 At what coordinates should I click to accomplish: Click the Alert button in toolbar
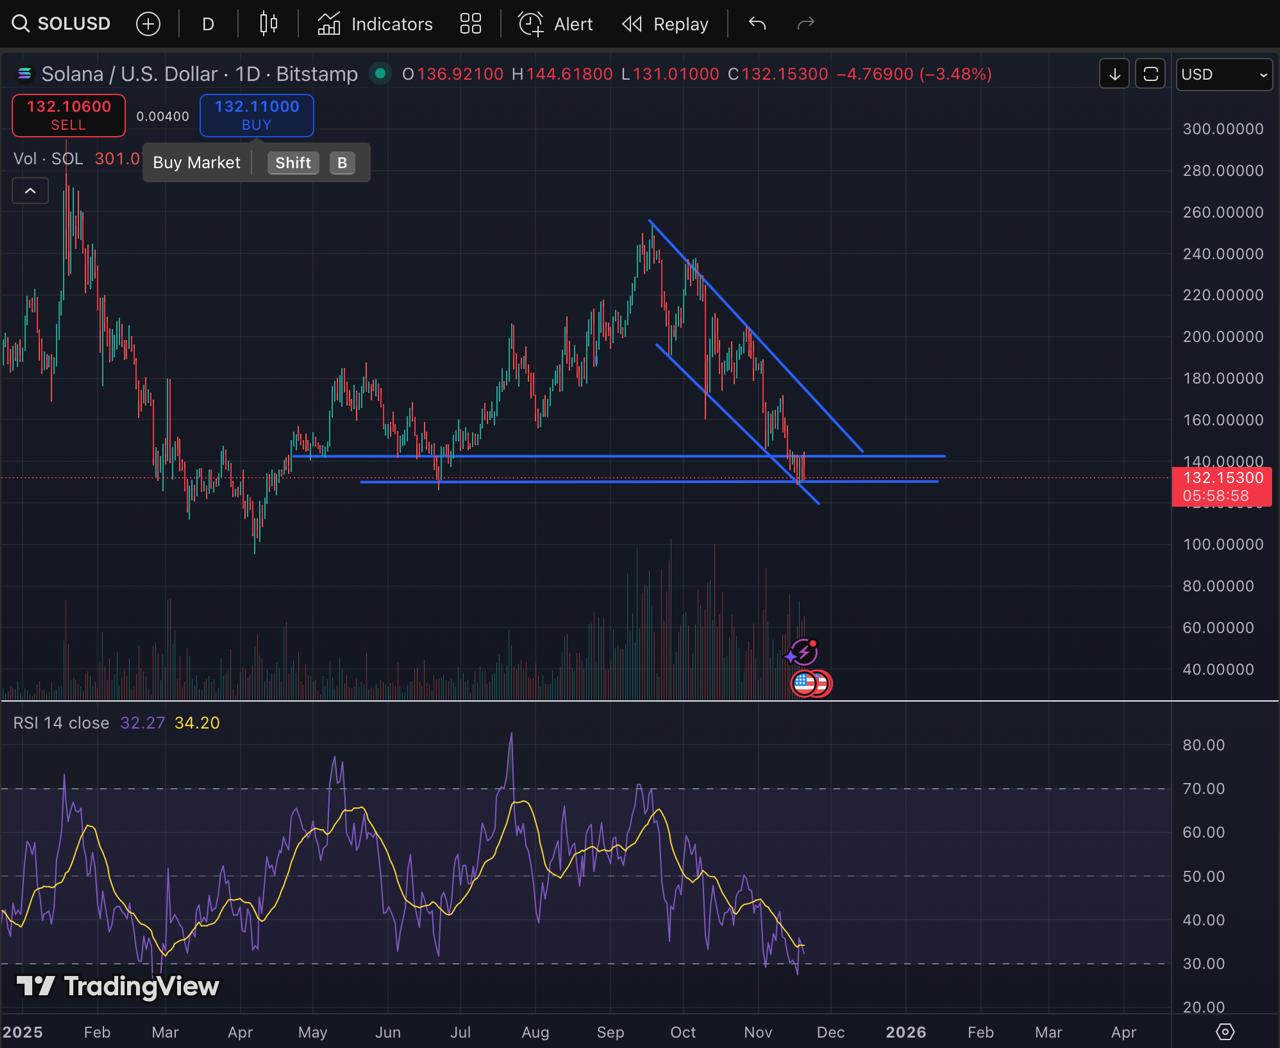[556, 24]
